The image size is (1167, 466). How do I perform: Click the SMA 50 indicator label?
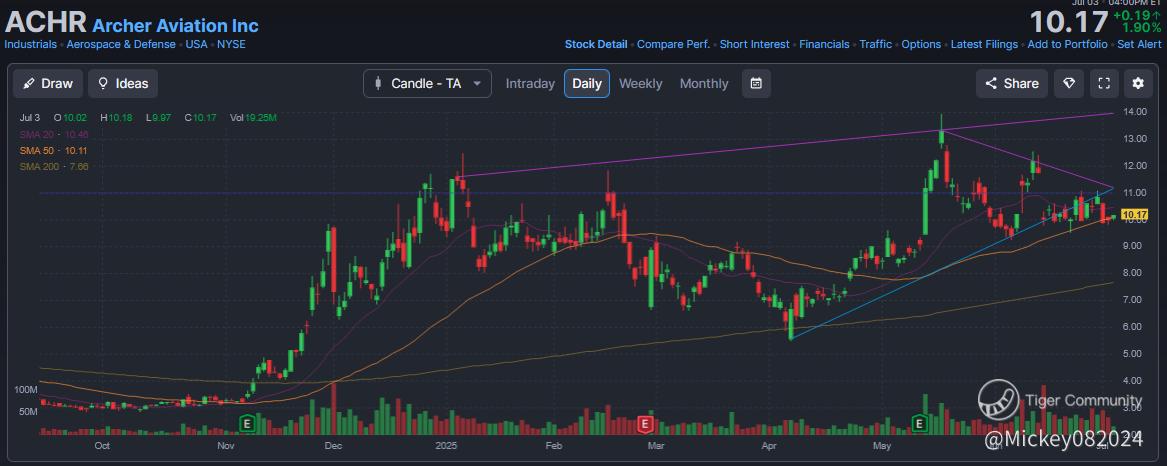55,150
